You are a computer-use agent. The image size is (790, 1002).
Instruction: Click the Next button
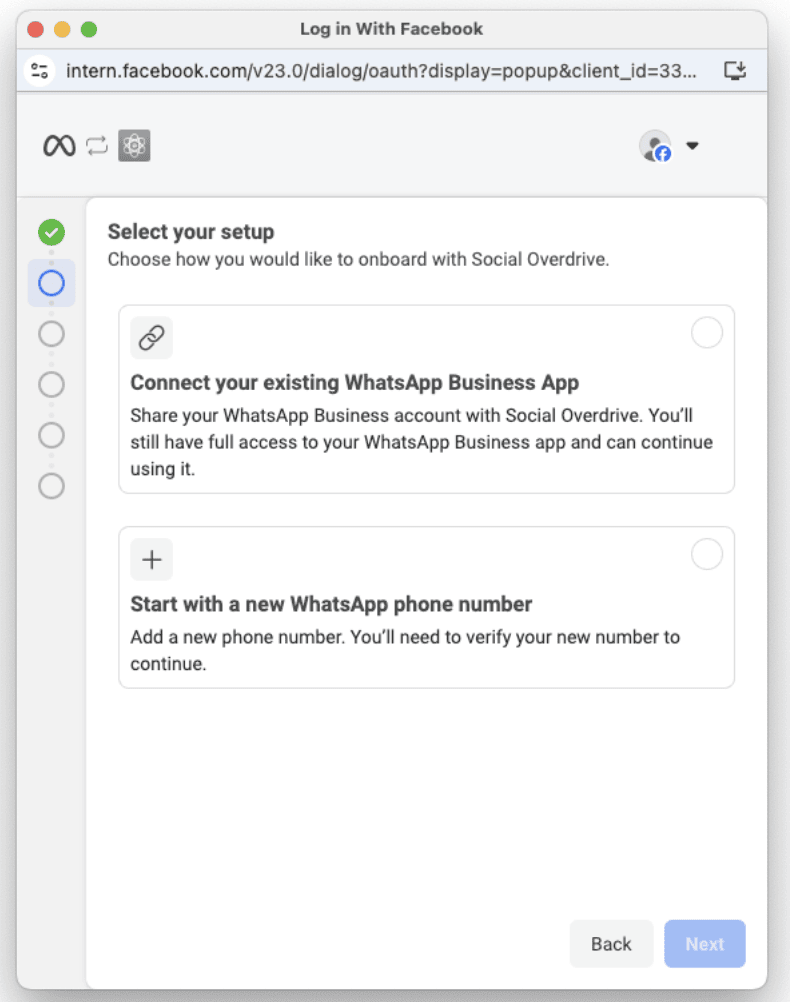click(x=705, y=944)
